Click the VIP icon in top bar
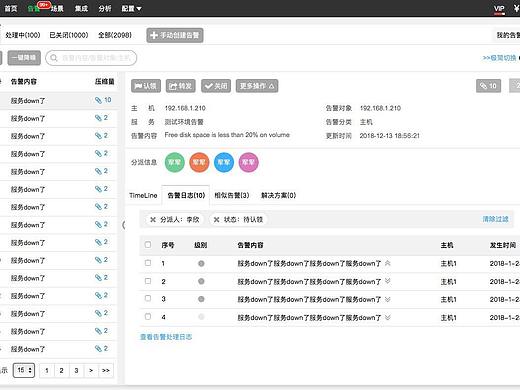This screenshot has width=520, height=390. 499,9
